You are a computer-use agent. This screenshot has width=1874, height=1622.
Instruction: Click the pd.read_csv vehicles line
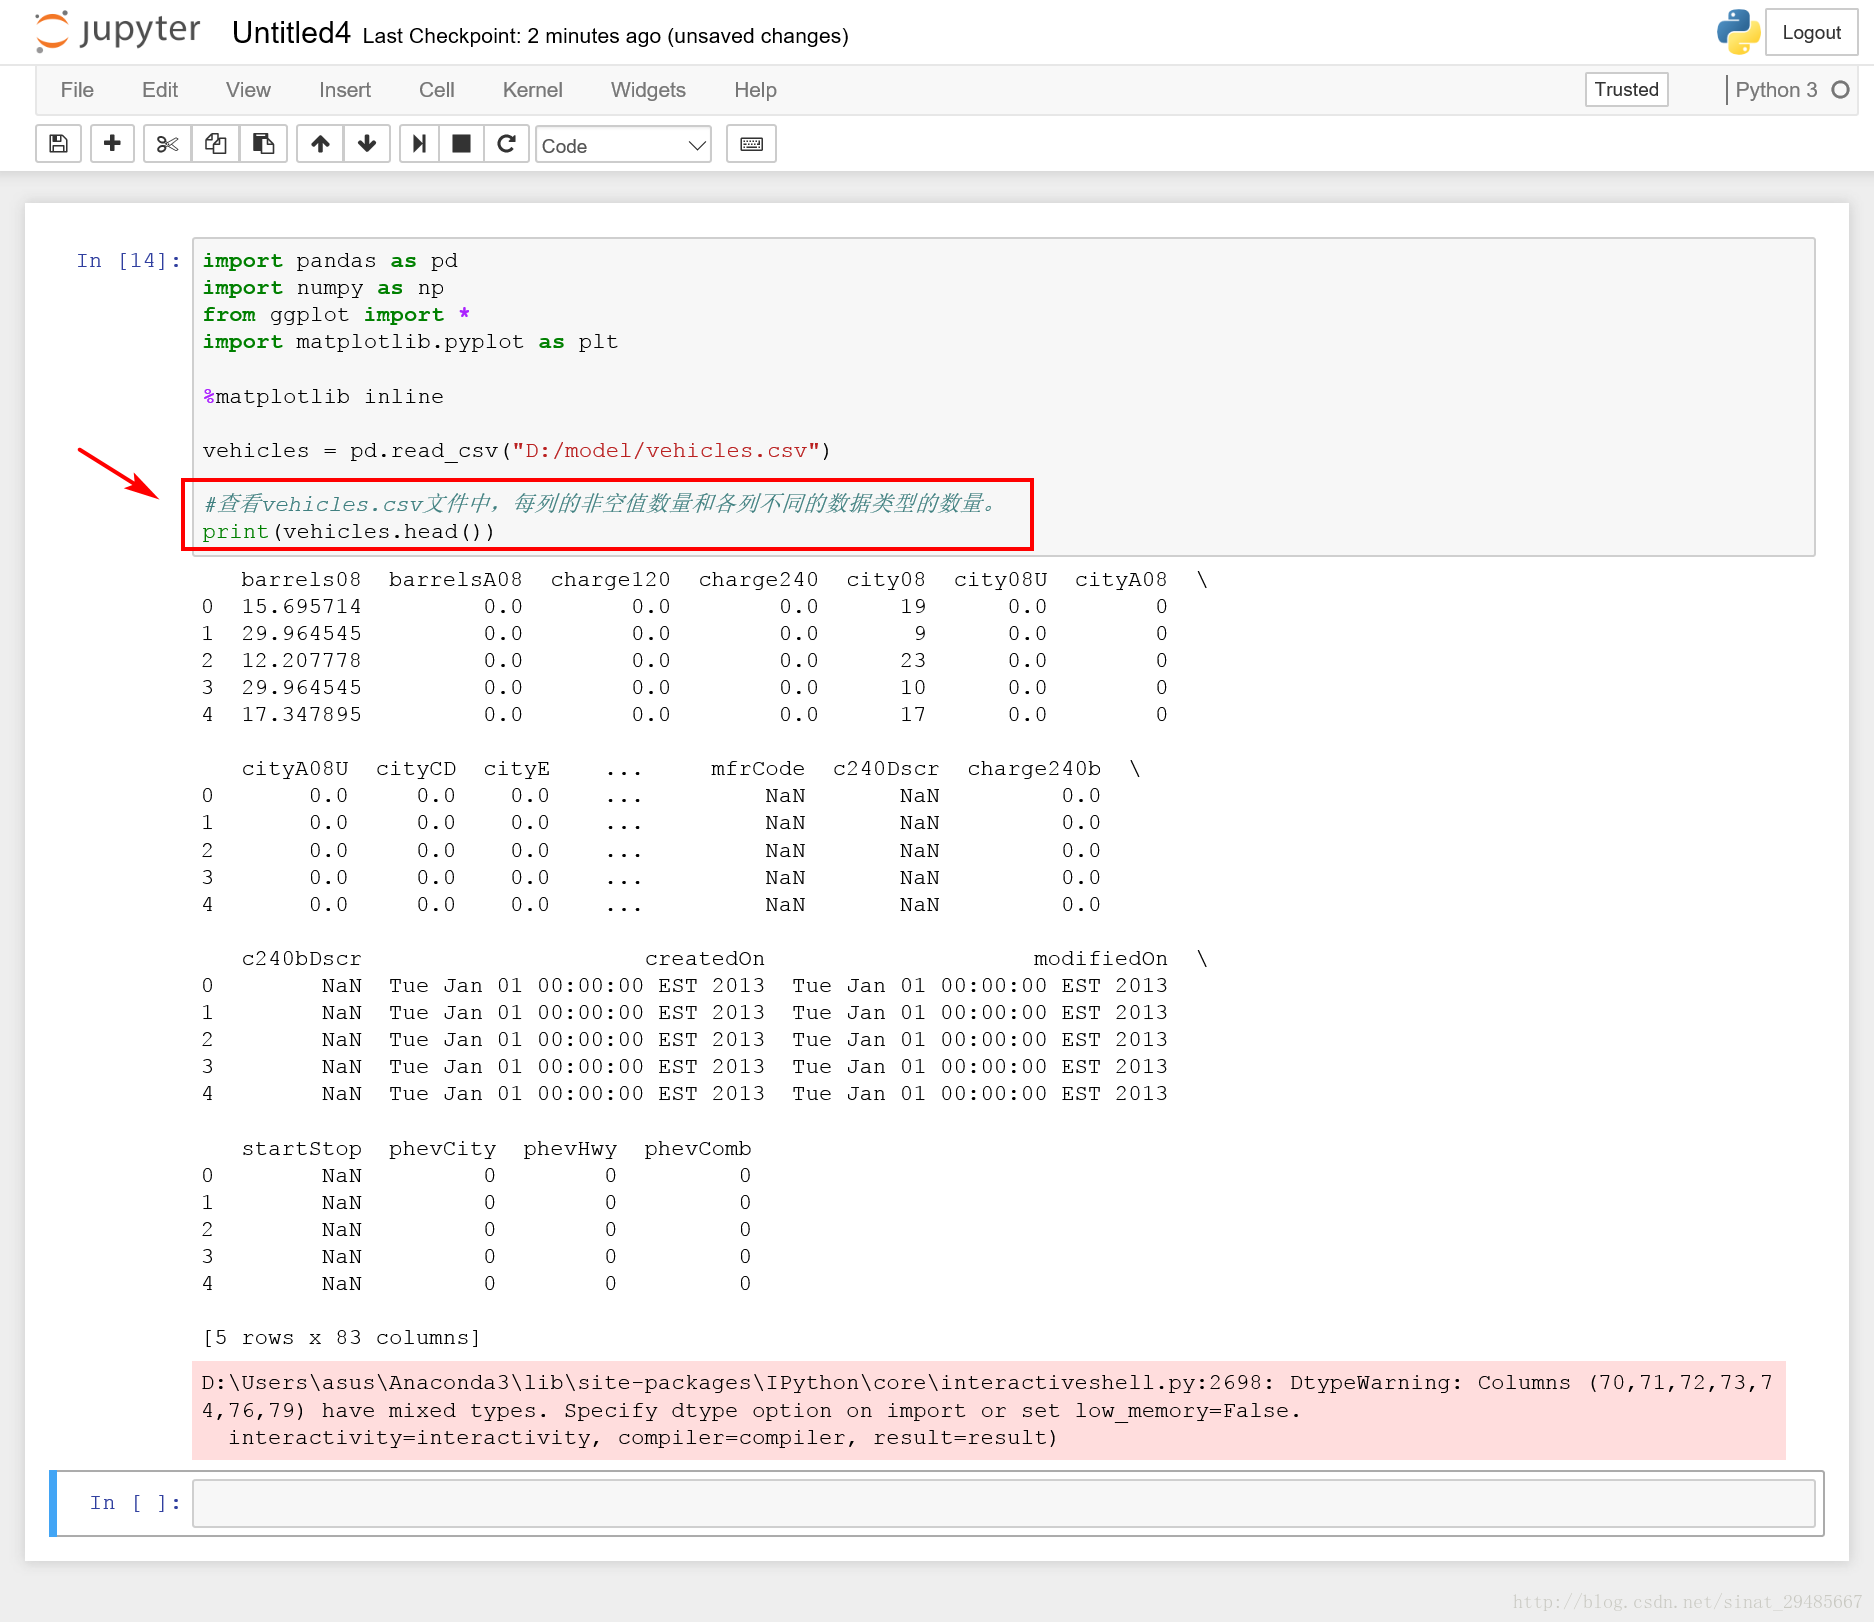(516, 451)
